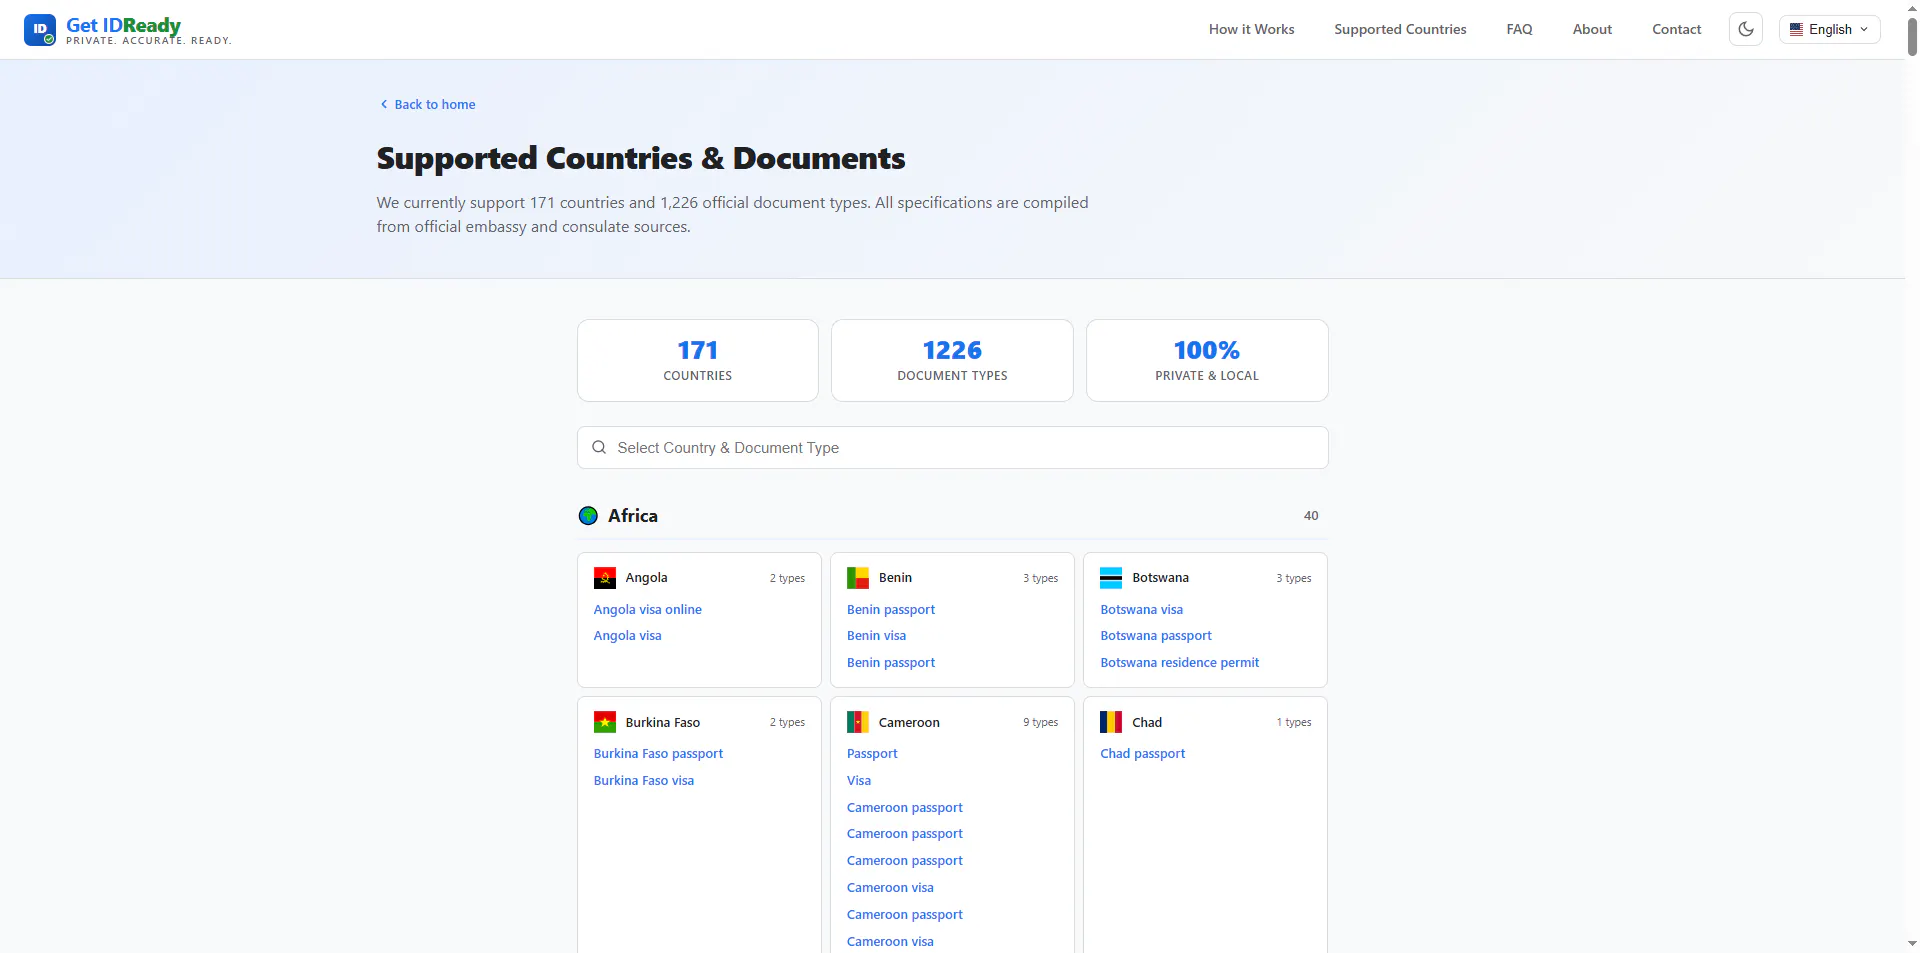Open the Benin visa link
Viewport: 1920px width, 953px height.
[x=876, y=636]
